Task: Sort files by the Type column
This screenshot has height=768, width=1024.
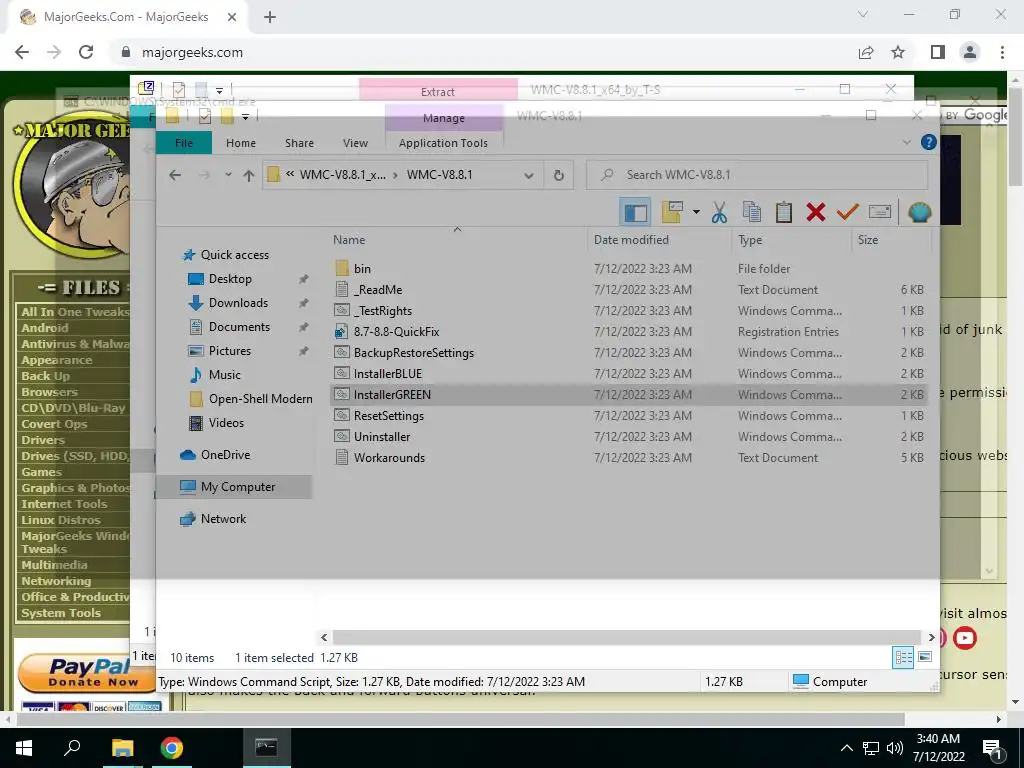Action: click(750, 240)
